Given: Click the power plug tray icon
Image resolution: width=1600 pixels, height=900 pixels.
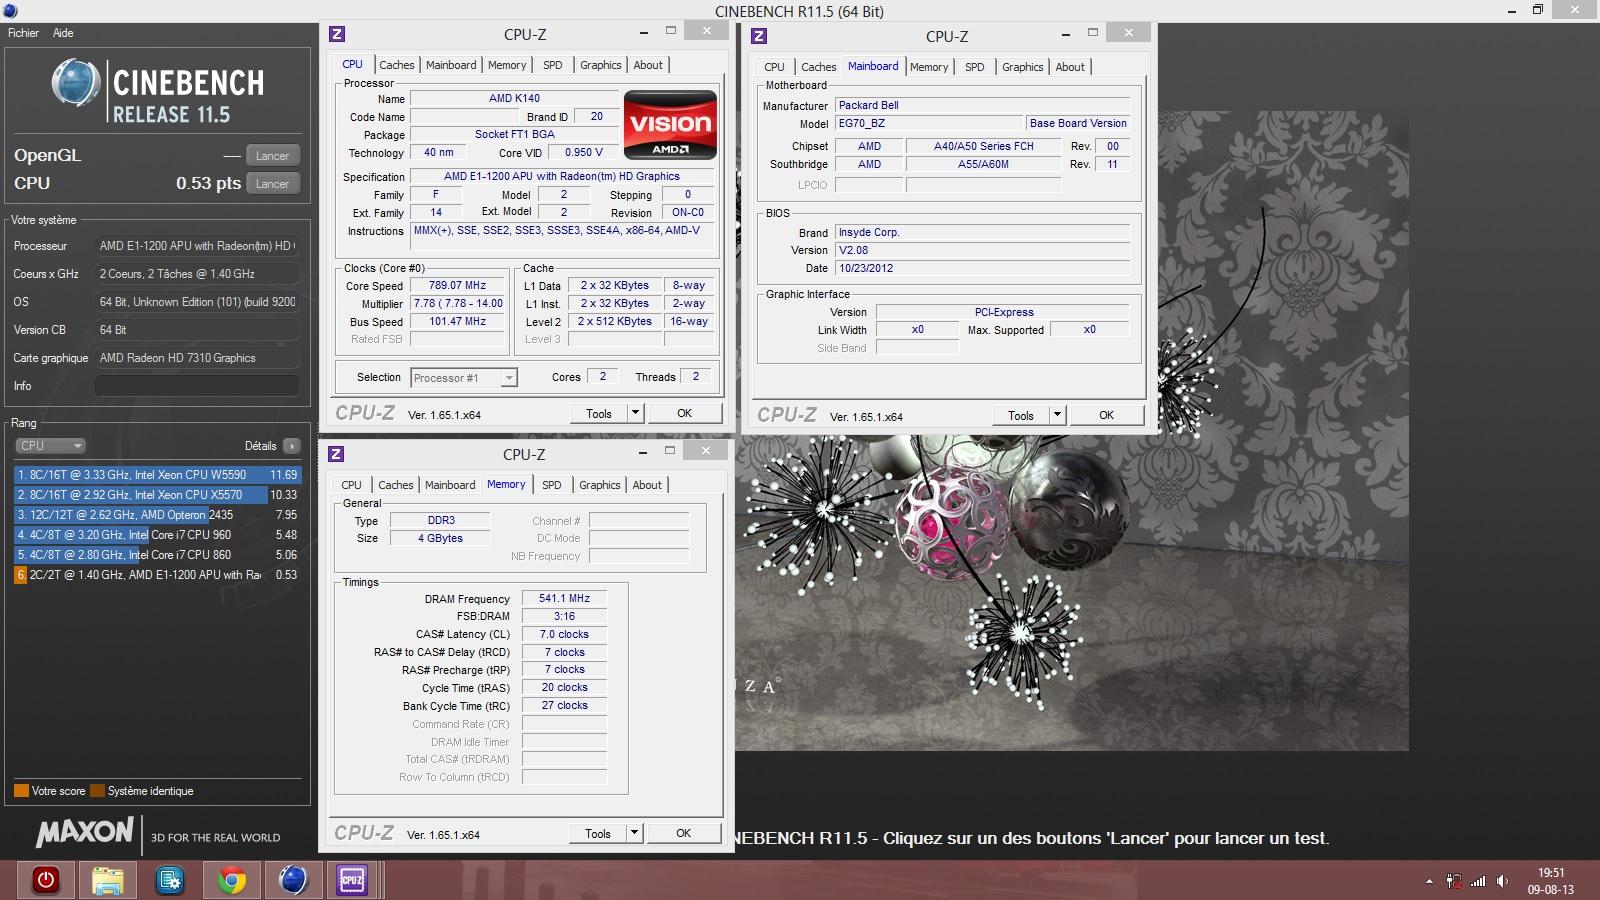Looking at the screenshot, I should pos(1454,881).
